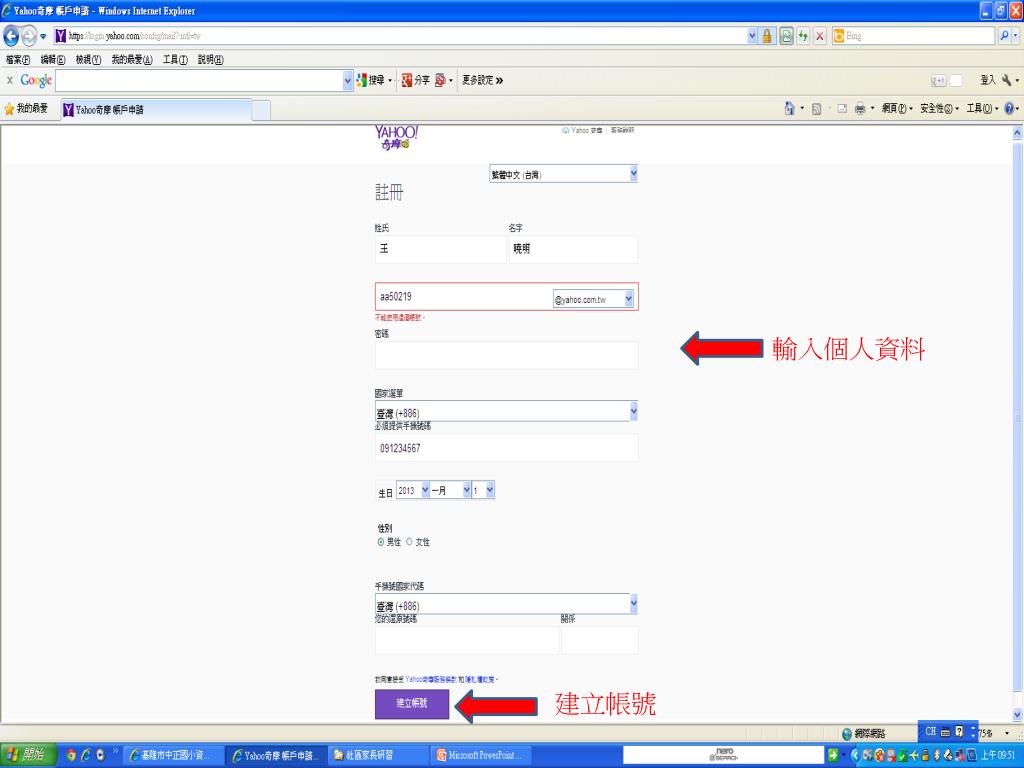The width and height of the screenshot is (1024, 768).
Task: Click the Print icon
Action: pos(861,109)
